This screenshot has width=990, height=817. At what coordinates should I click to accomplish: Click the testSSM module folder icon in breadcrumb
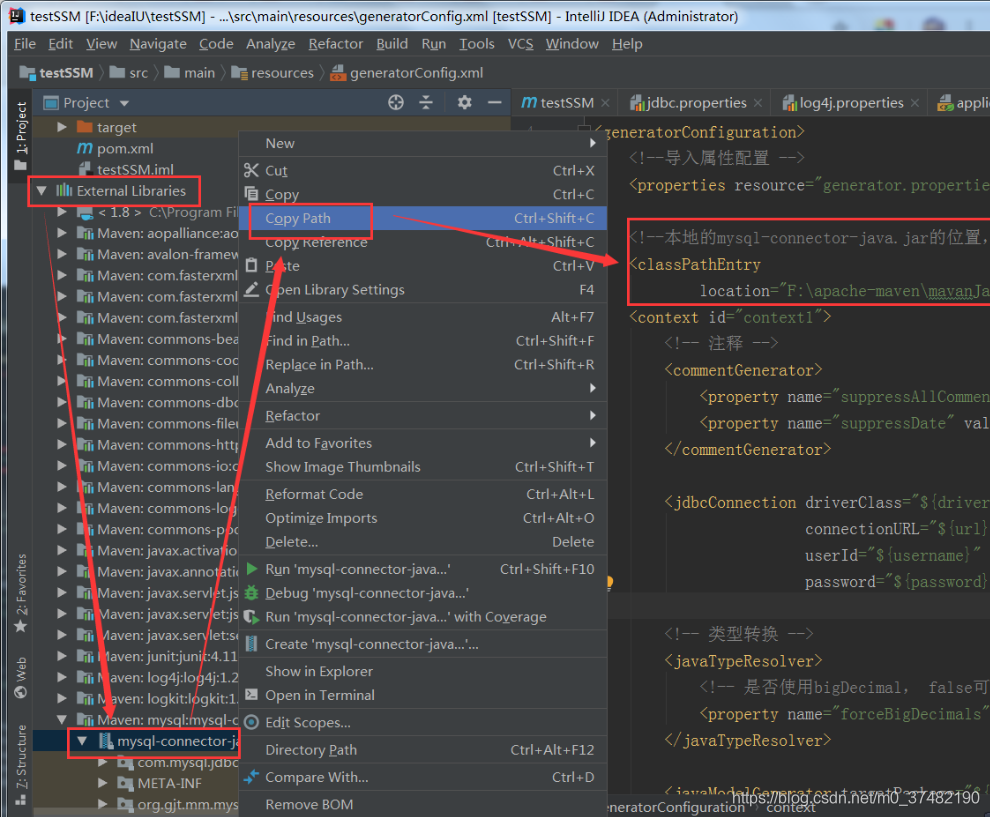coord(27,73)
